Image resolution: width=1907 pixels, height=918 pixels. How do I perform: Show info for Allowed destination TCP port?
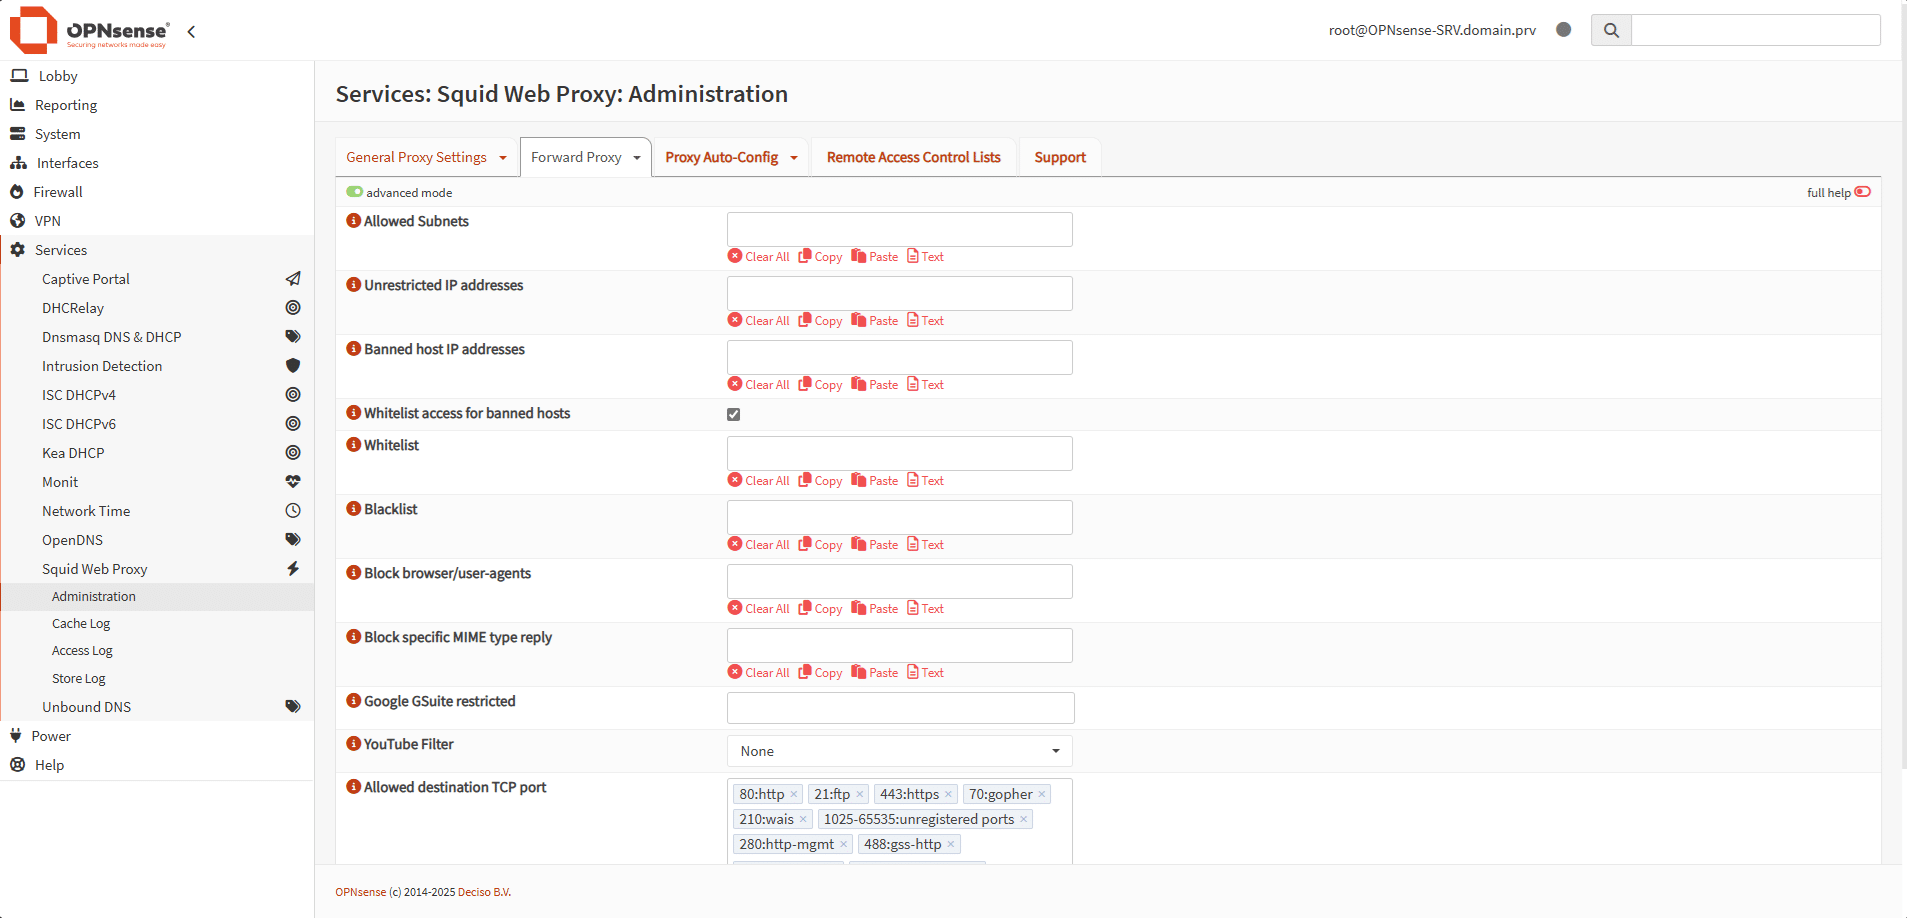pos(353,787)
